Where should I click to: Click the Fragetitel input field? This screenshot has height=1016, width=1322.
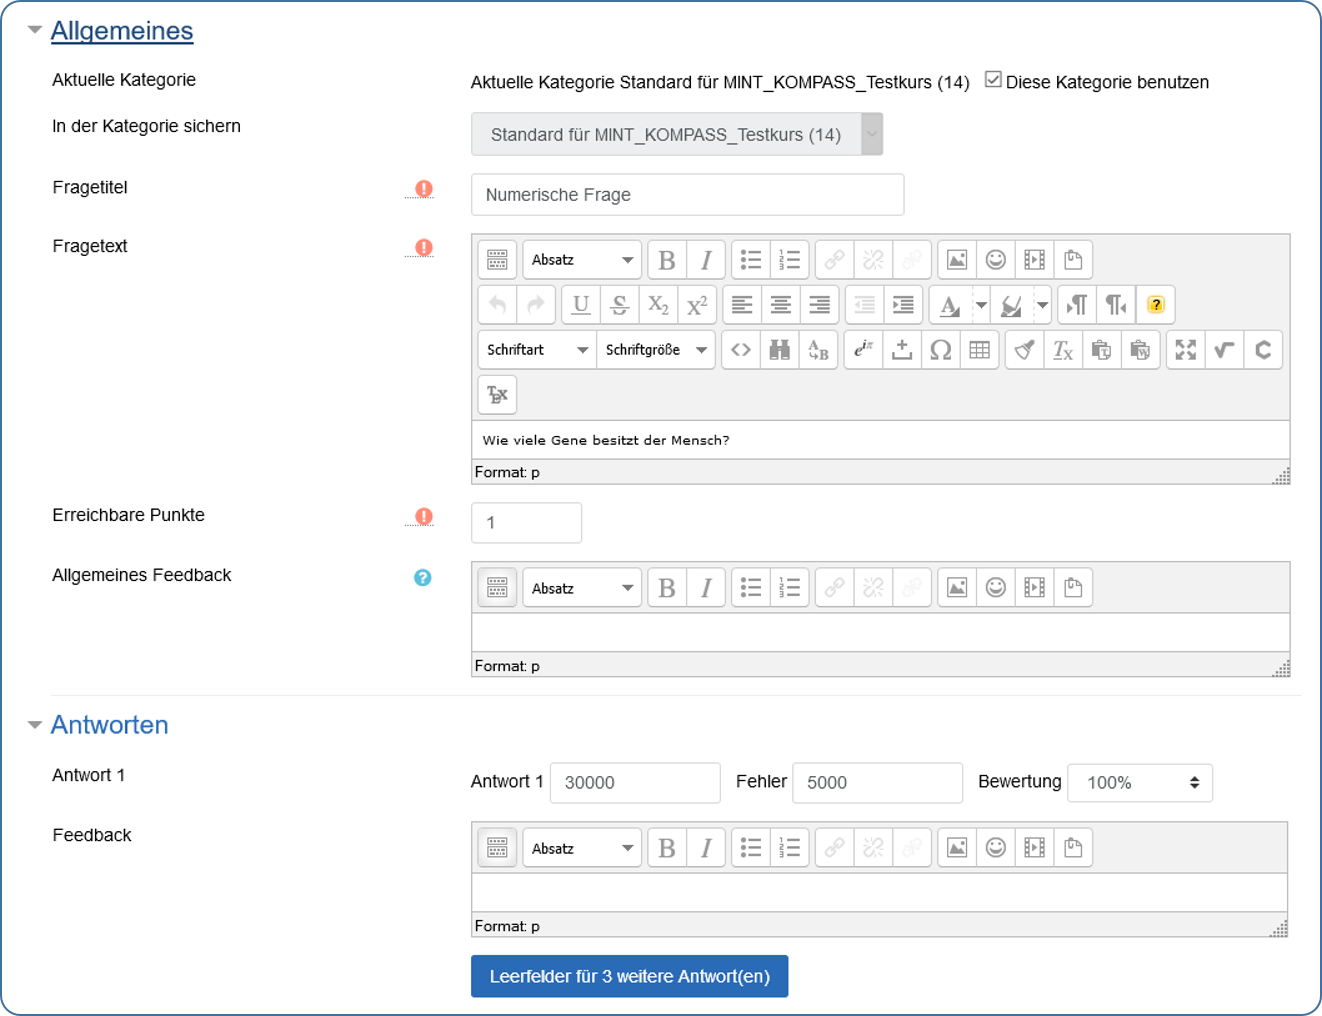point(688,195)
